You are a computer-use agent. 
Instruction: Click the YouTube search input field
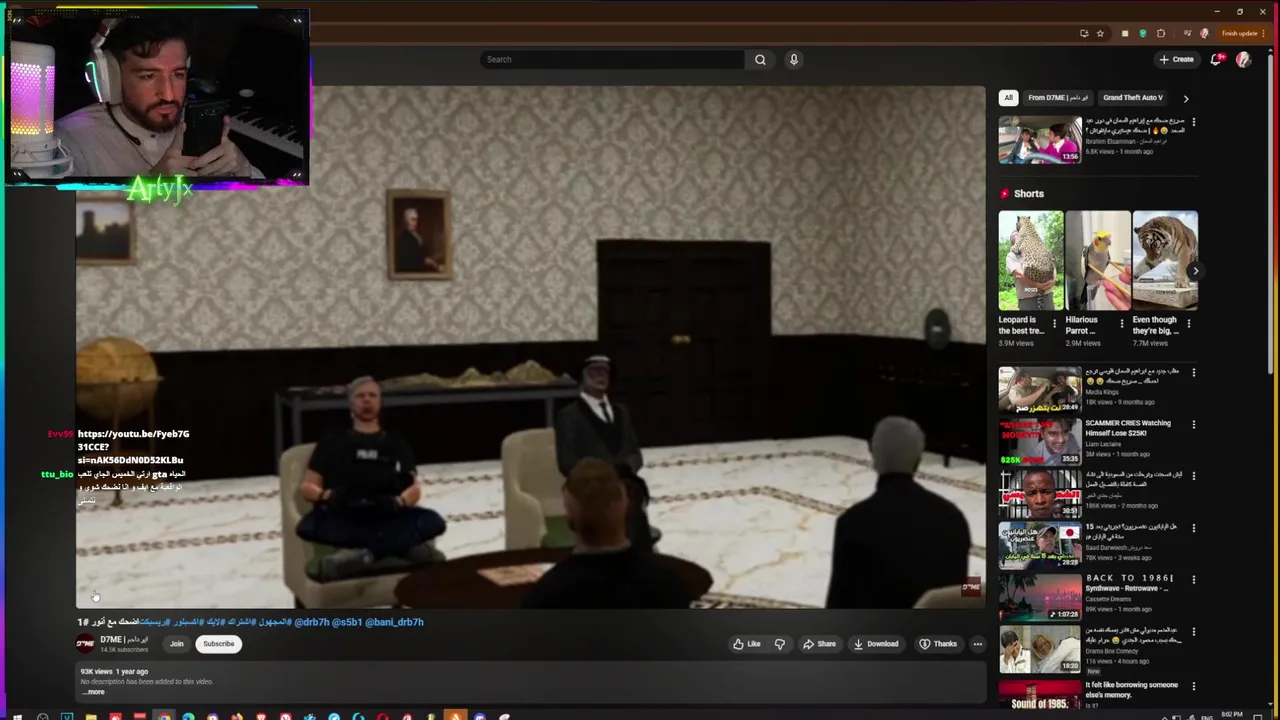click(x=612, y=59)
